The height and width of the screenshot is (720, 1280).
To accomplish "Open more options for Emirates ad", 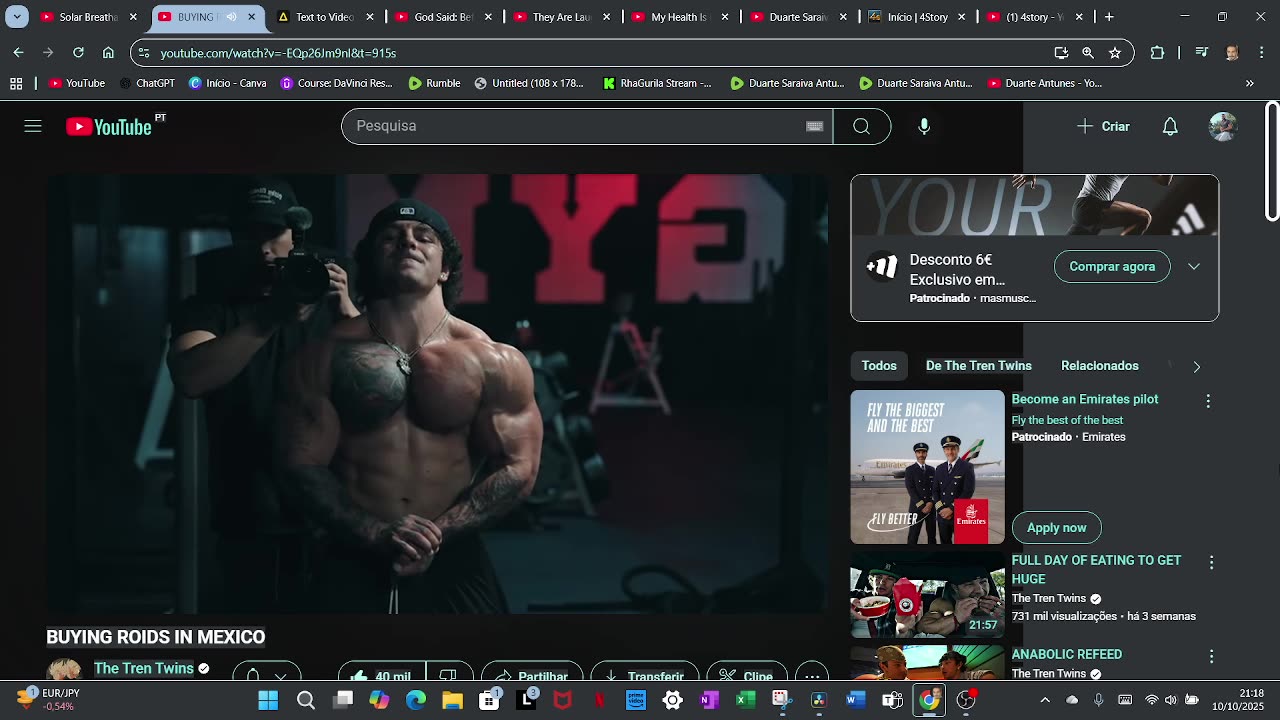I will coord(1208,401).
